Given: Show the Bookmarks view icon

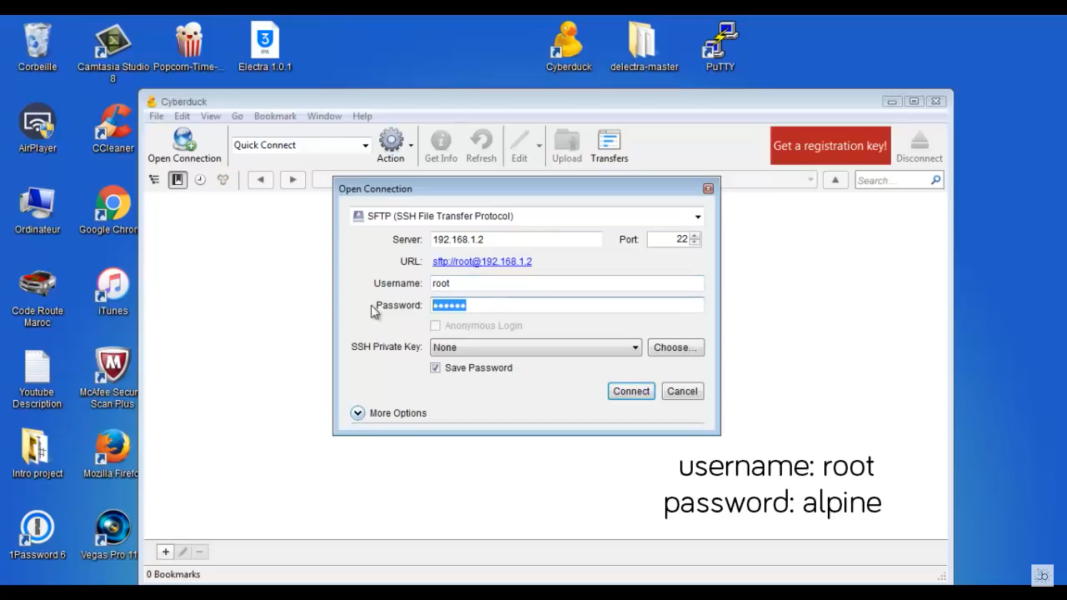Looking at the screenshot, I should [178, 180].
